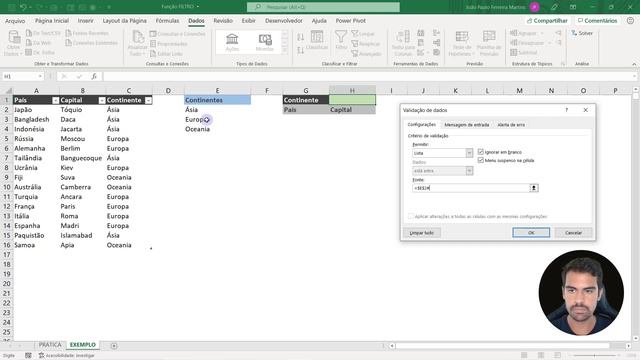Viewport: 640px width, 360px height.
Task: Switch to Alerta de erro tab
Action: pos(511,125)
